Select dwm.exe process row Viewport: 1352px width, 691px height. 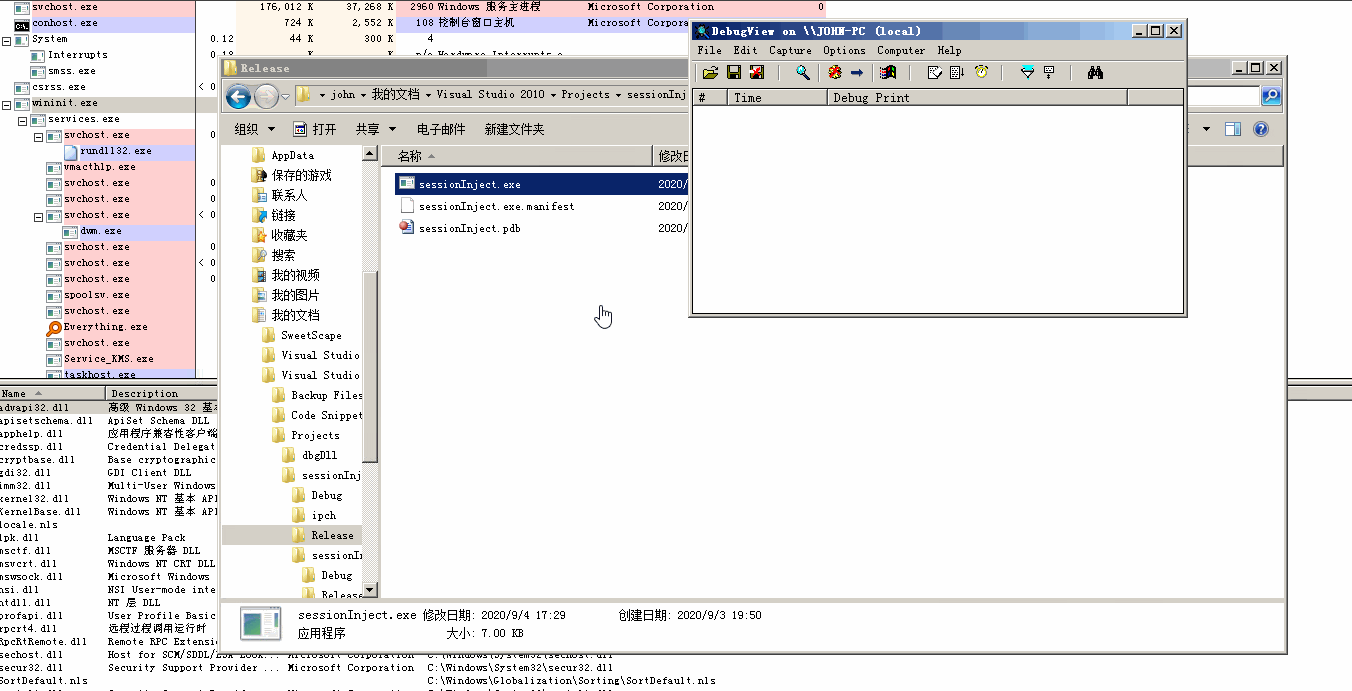pyautogui.click(x=100, y=231)
